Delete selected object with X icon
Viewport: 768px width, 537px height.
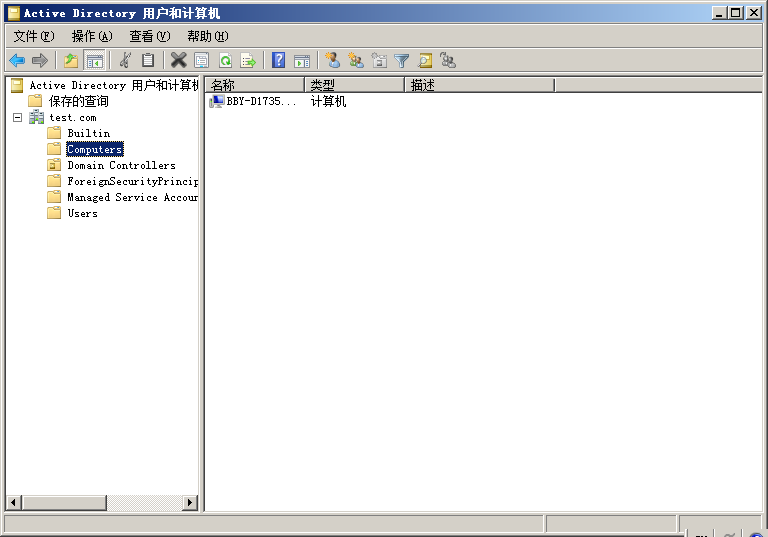179,60
